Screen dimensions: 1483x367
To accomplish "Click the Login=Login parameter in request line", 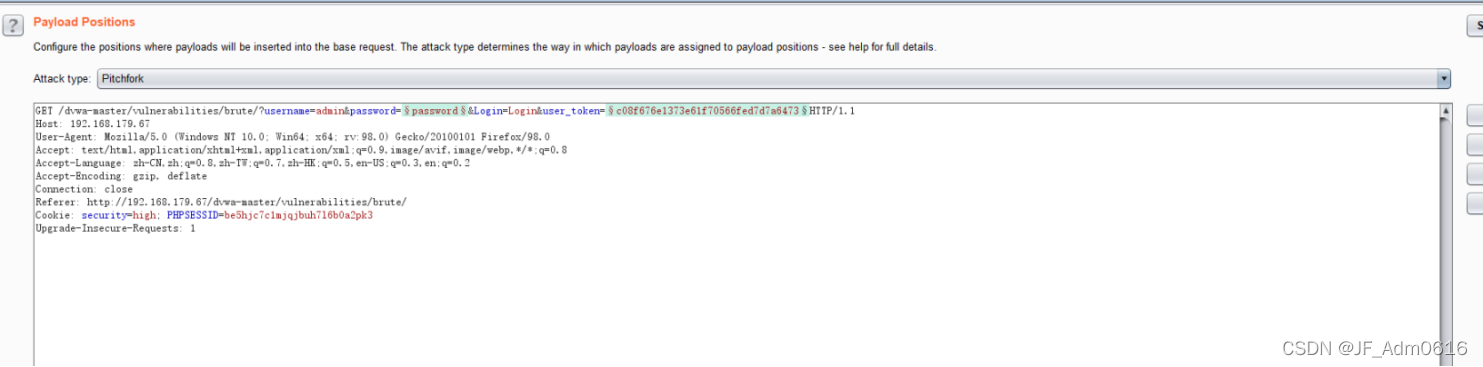I will pos(505,111).
